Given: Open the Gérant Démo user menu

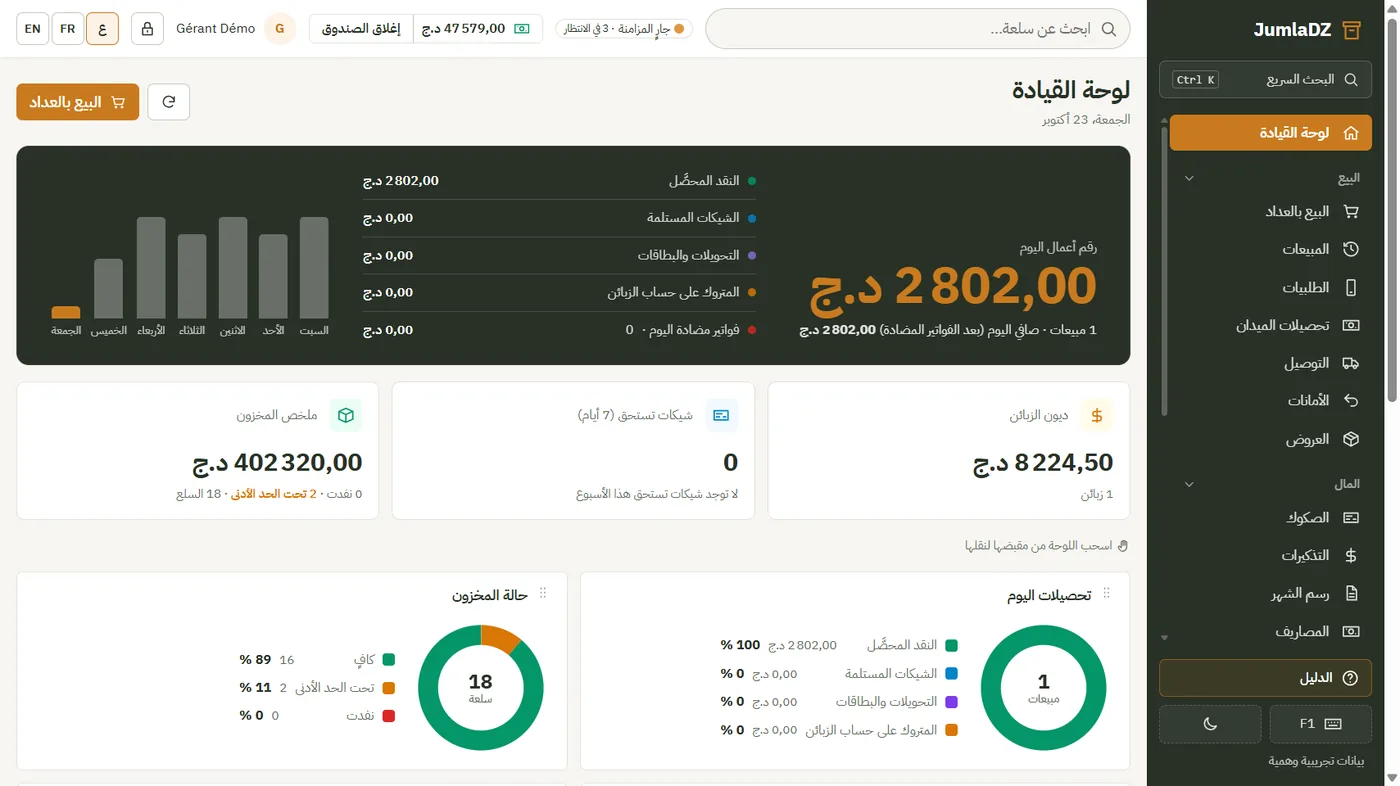Looking at the screenshot, I should pyautogui.click(x=236, y=29).
